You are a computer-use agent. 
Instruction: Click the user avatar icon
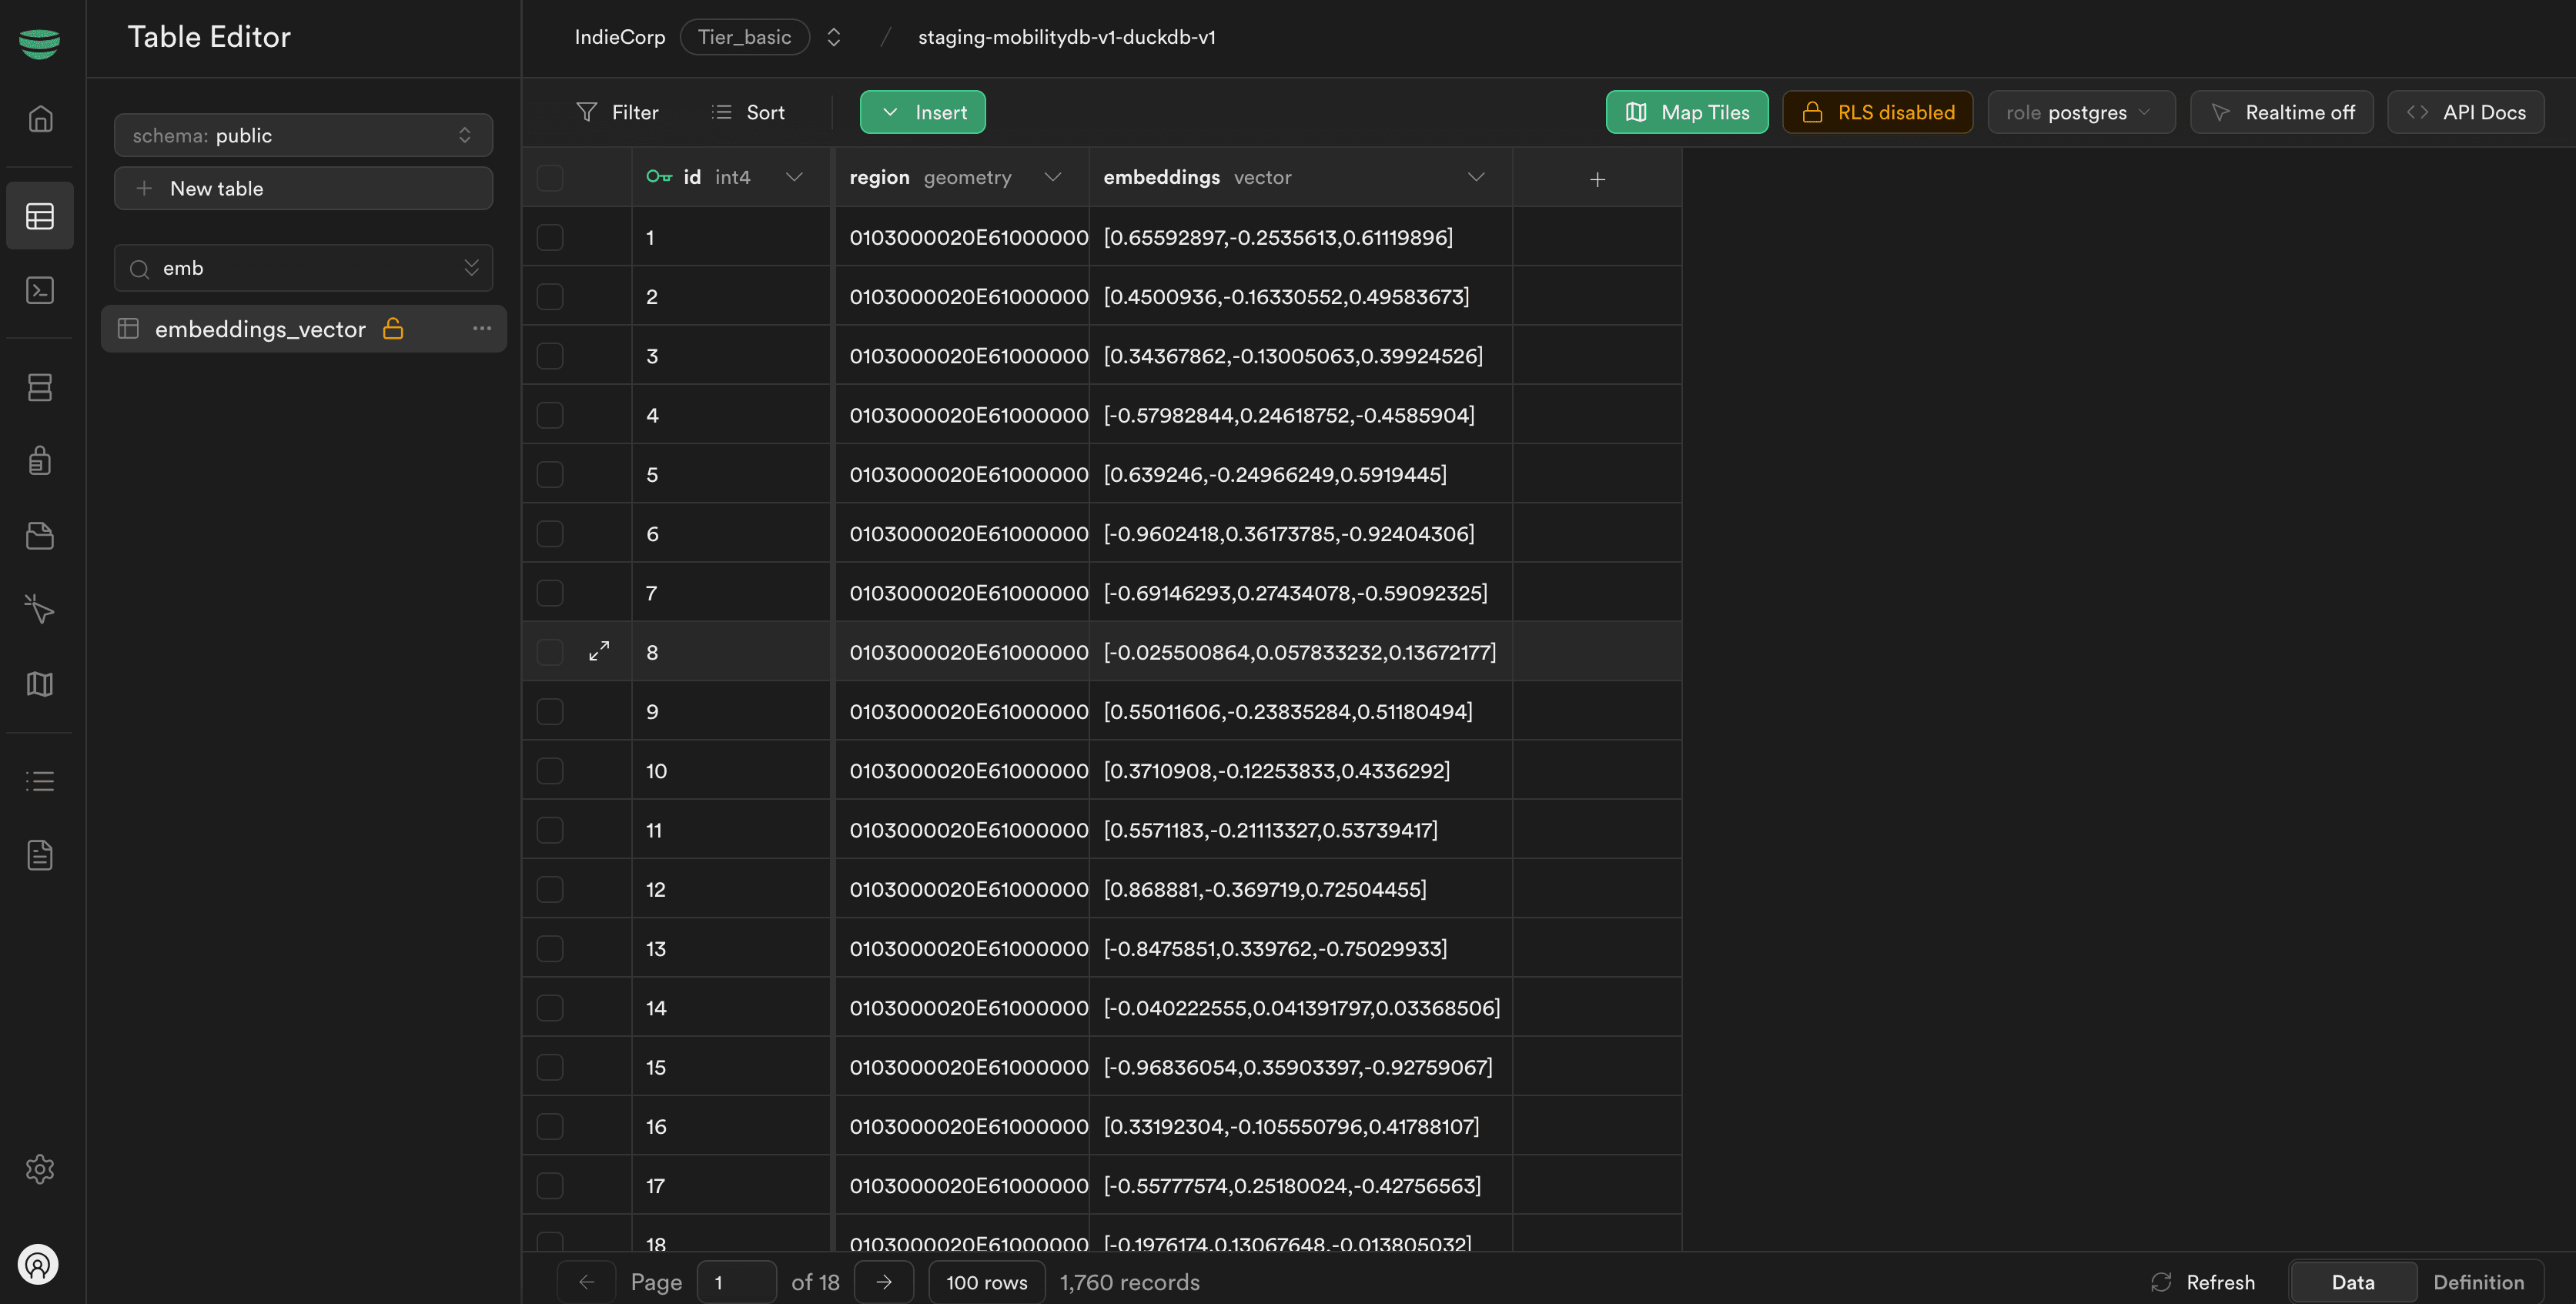(38, 1264)
